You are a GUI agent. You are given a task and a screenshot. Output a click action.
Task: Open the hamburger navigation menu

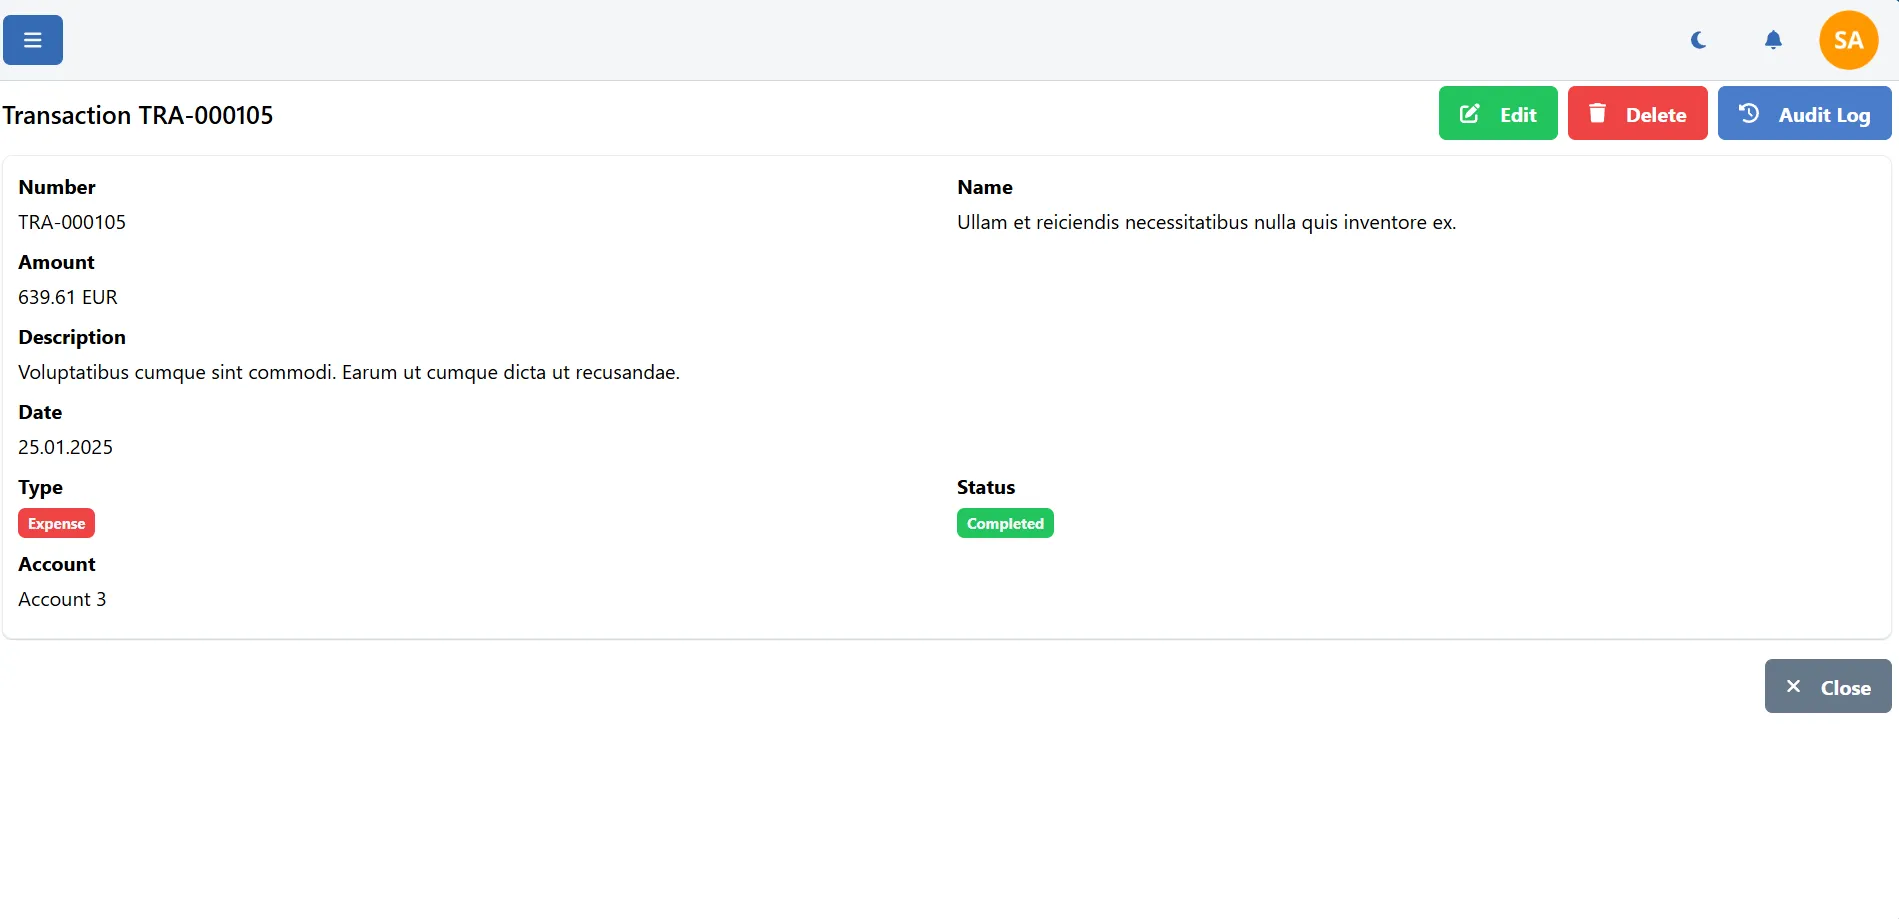click(x=31, y=40)
